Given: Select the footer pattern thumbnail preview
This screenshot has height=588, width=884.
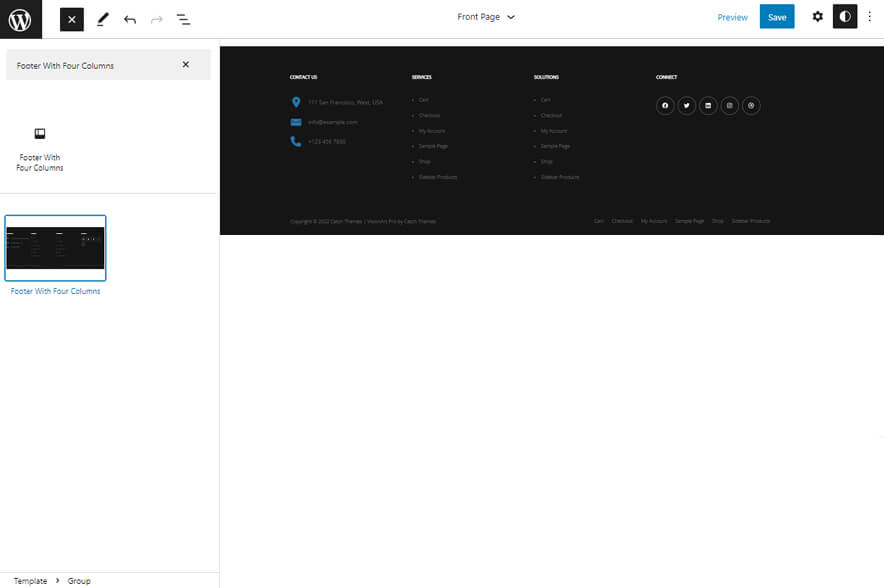Looking at the screenshot, I should click(56, 247).
